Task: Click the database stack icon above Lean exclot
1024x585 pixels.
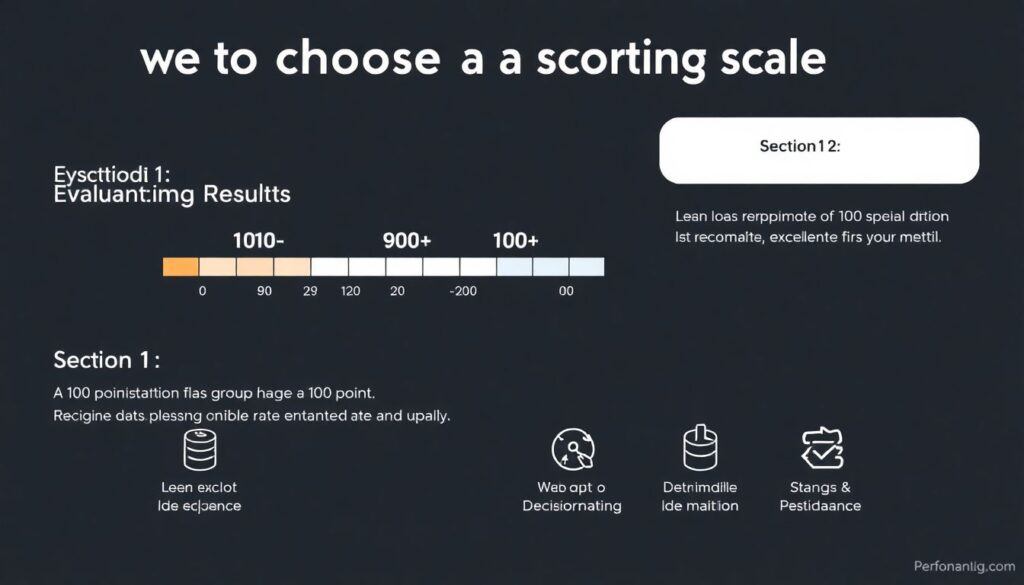Action: coord(200,449)
